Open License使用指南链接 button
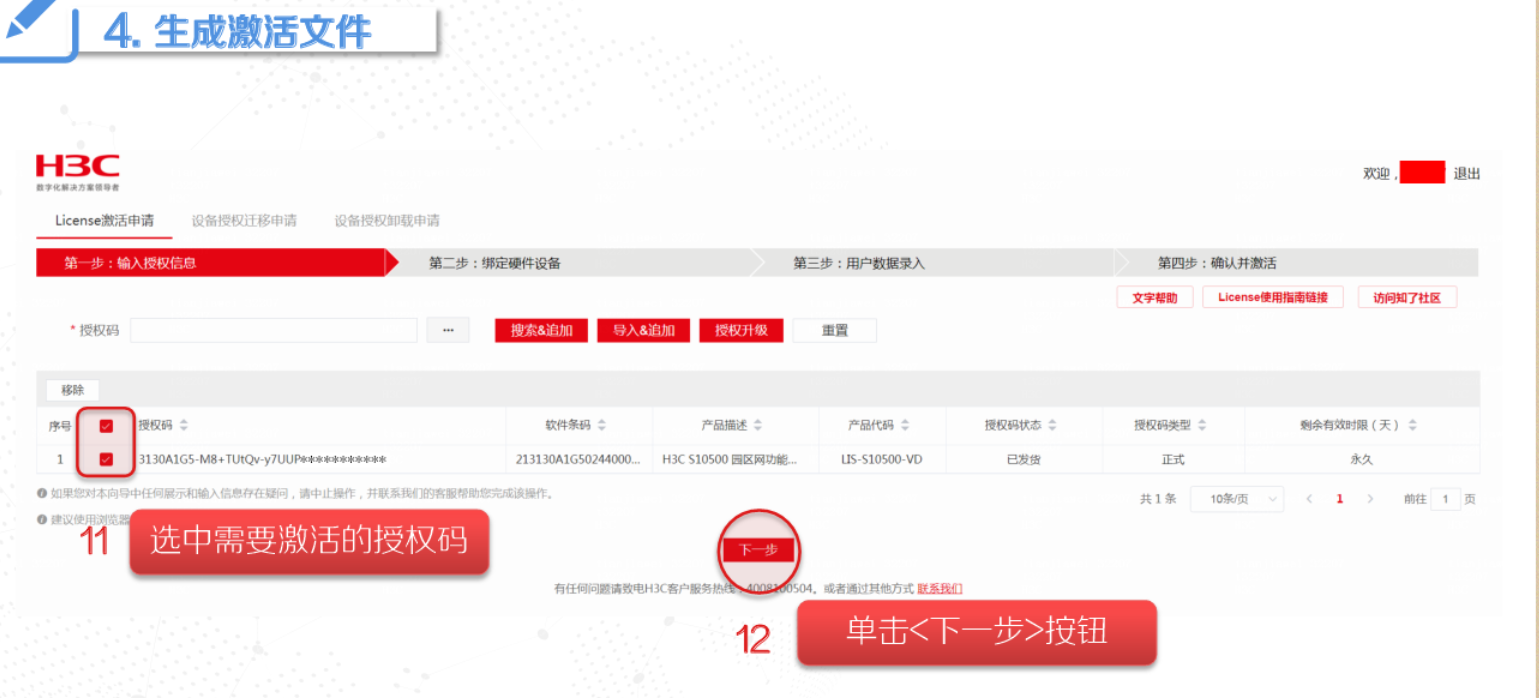Screen dimensions: 1539x698 pos(1273,298)
